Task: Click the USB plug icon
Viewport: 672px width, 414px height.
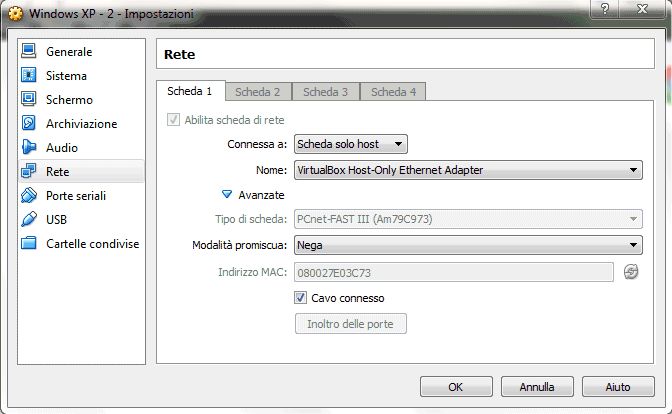Action: (x=29, y=219)
